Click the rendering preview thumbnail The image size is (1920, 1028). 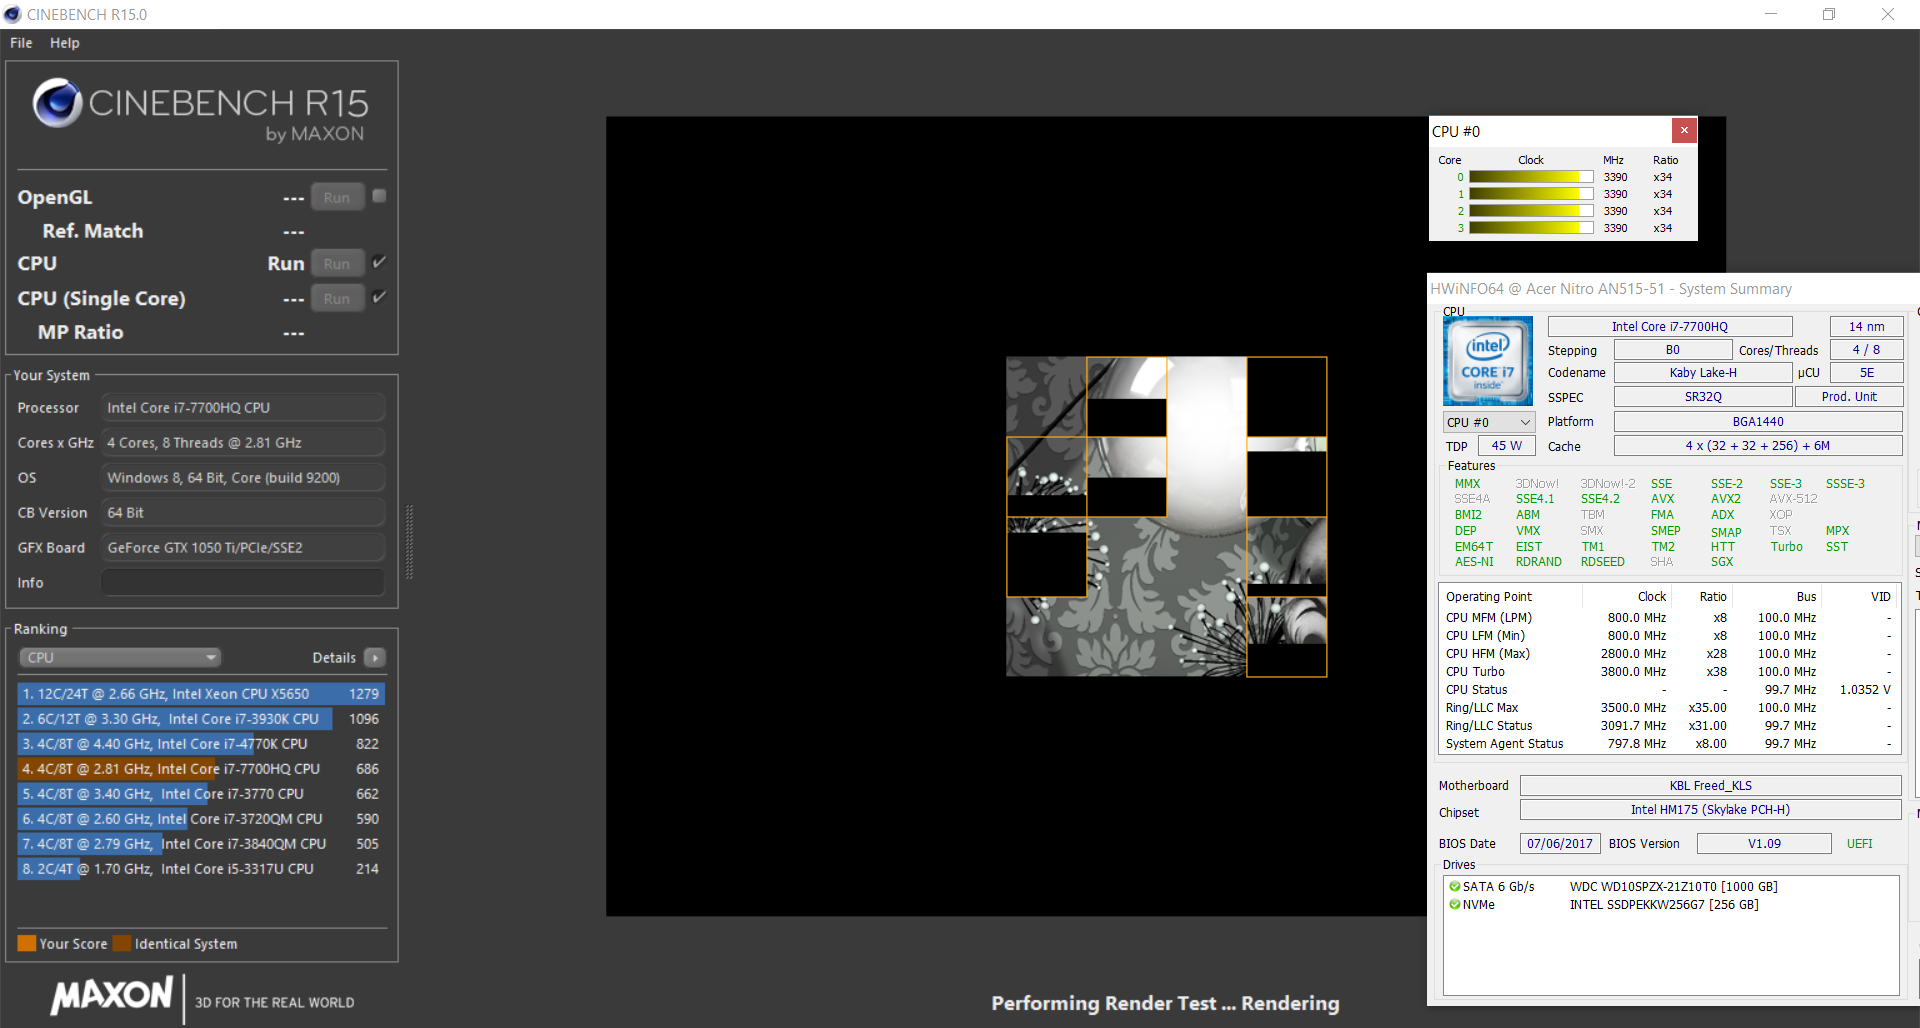pos(1166,516)
